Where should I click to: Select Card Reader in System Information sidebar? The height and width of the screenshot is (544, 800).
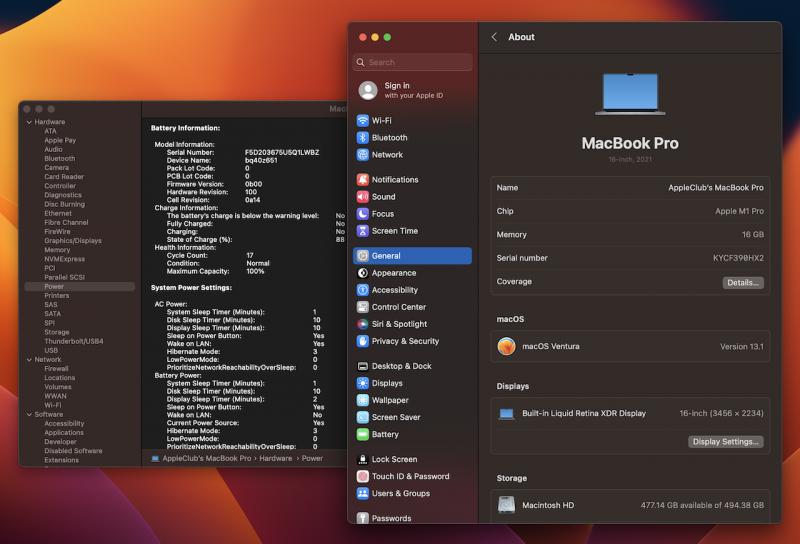[64, 177]
